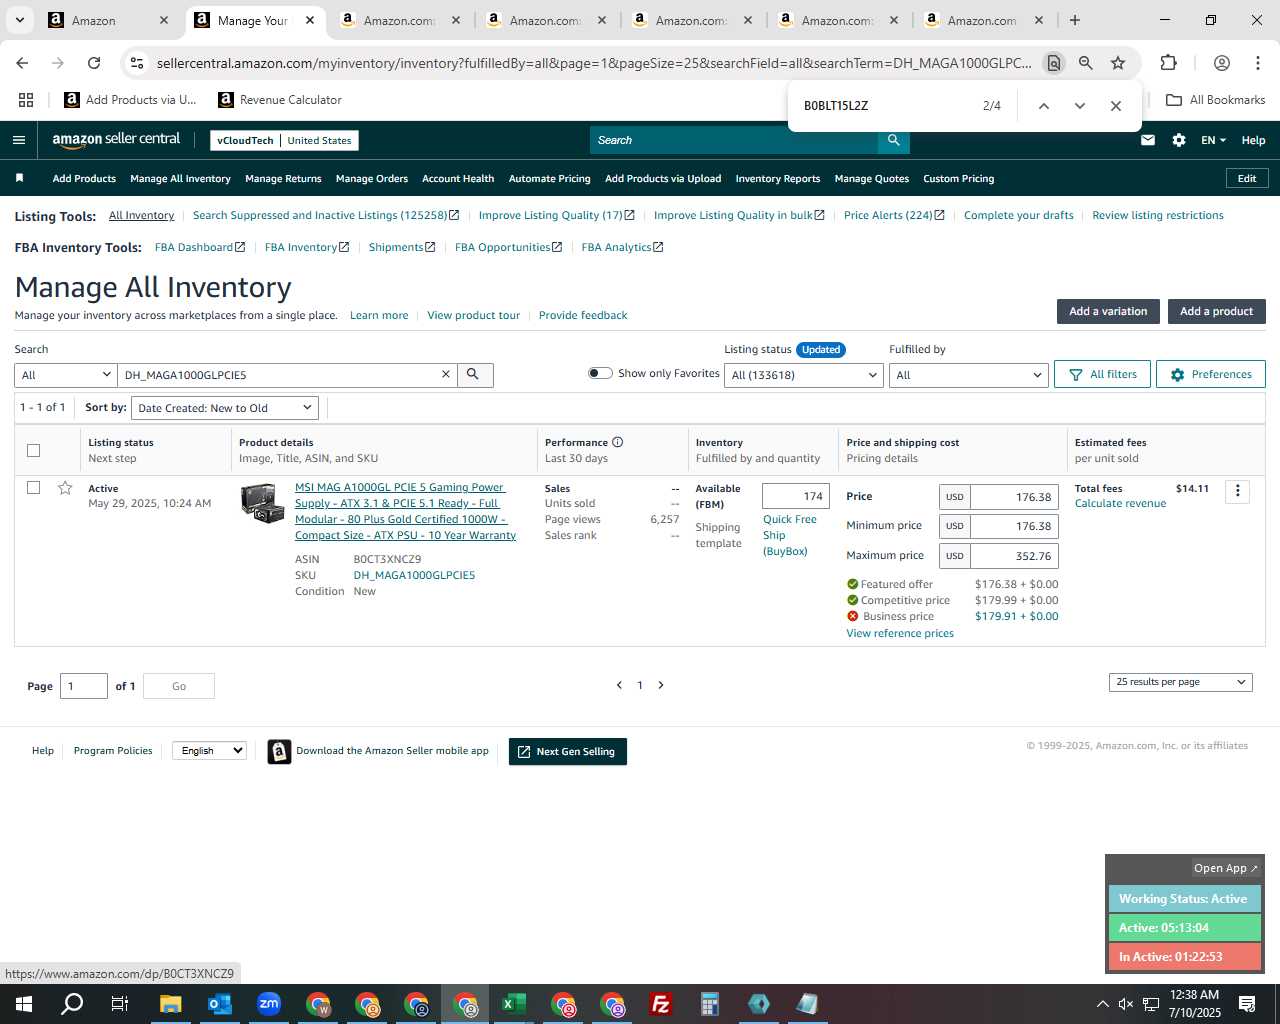Favorite the MSI MAG A1000GL listing star
Image resolution: width=1280 pixels, height=1024 pixels.
[x=65, y=488]
